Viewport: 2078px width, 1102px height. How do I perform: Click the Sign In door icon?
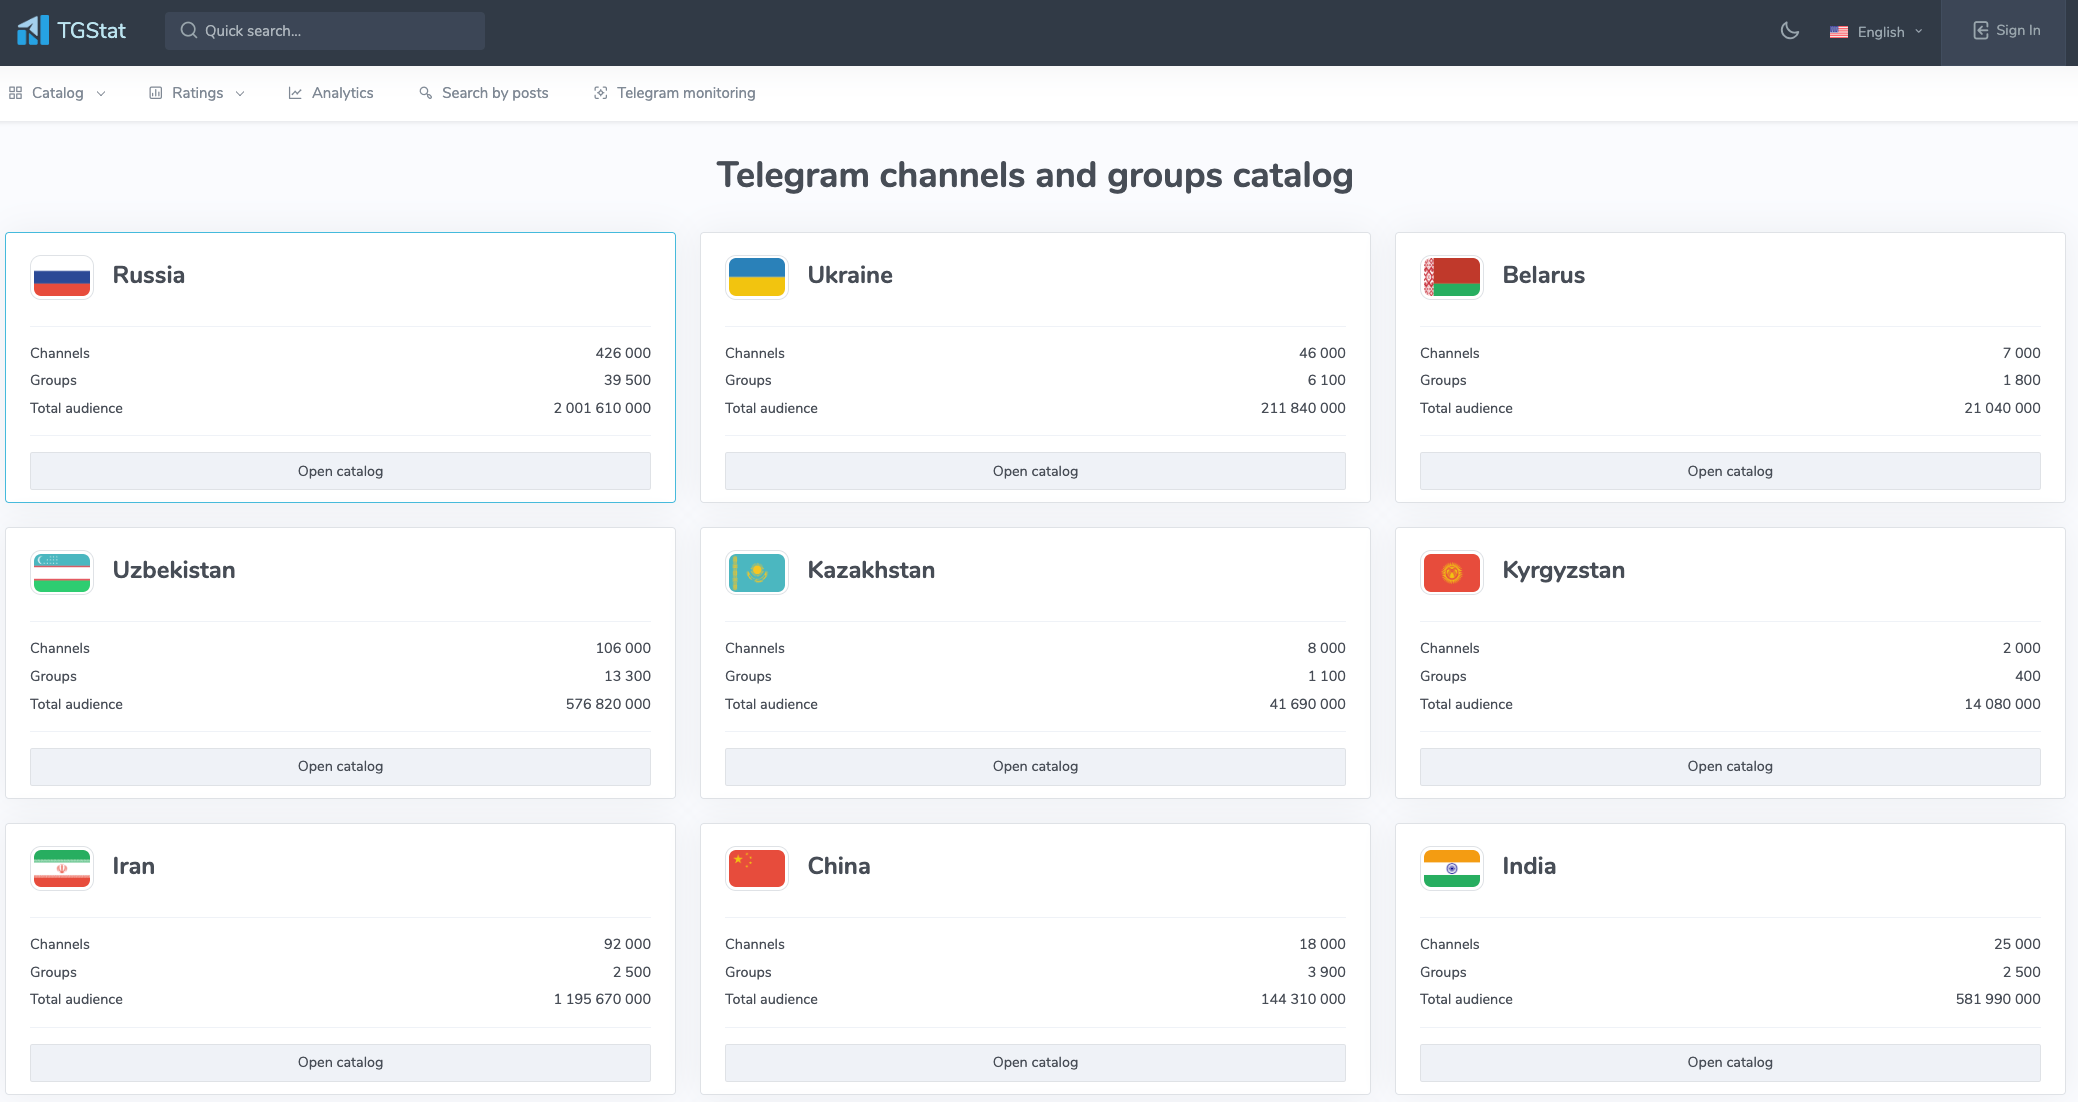[1981, 30]
